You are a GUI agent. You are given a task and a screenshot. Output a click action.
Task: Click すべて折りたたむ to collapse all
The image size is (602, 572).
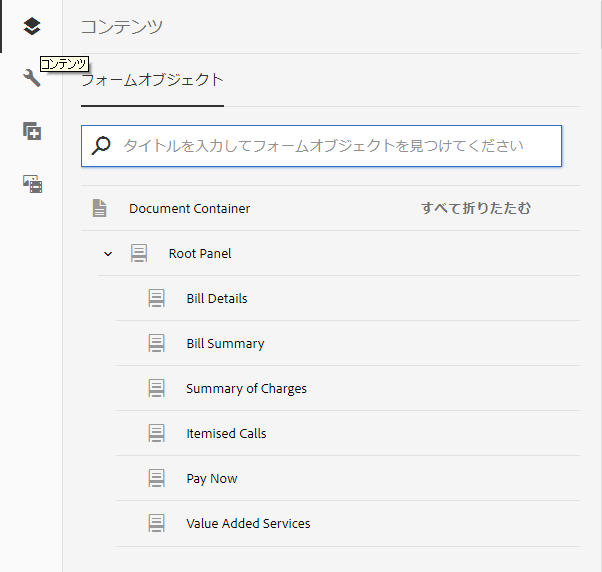tap(476, 208)
